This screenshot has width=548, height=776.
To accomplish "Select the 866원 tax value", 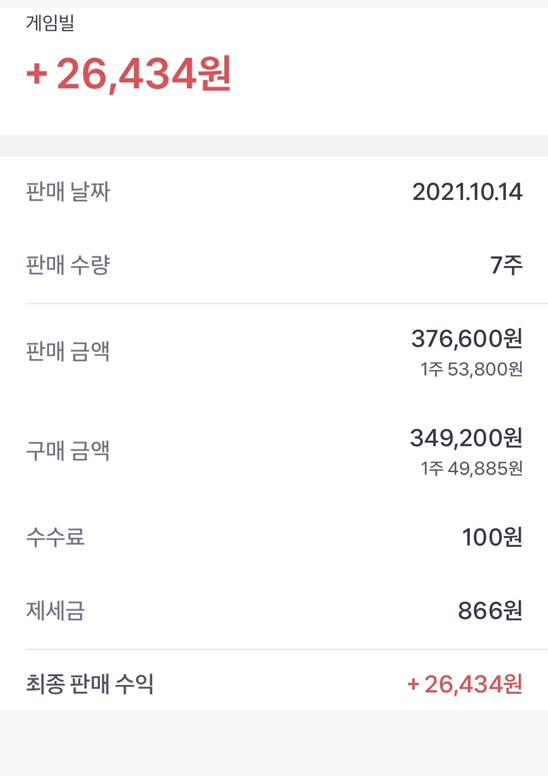I will (490, 611).
